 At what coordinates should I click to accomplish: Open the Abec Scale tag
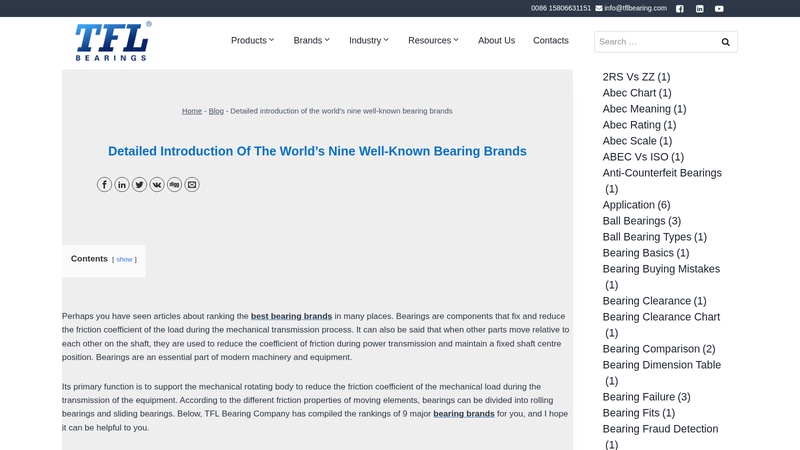(x=637, y=141)
